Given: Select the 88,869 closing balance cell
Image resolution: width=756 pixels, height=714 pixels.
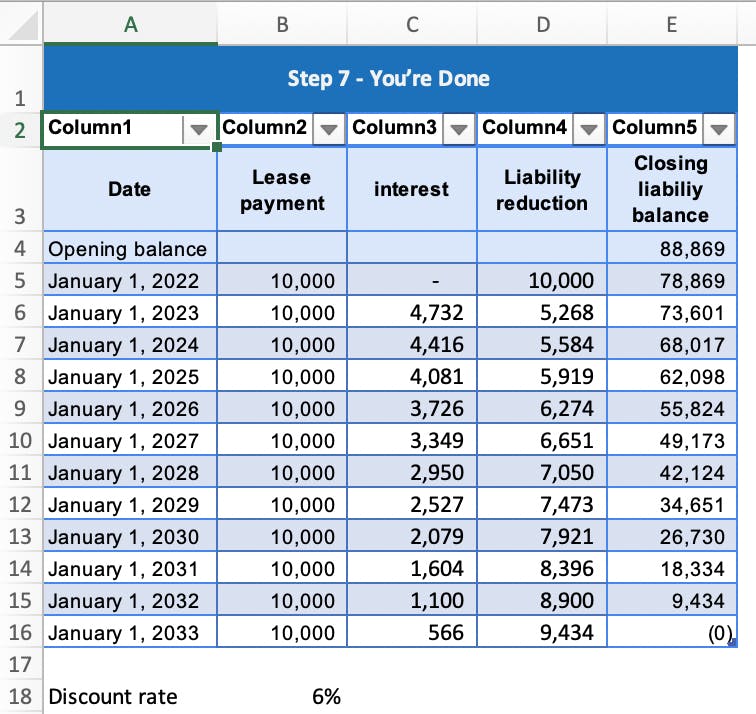Looking at the screenshot, I should coord(670,249).
